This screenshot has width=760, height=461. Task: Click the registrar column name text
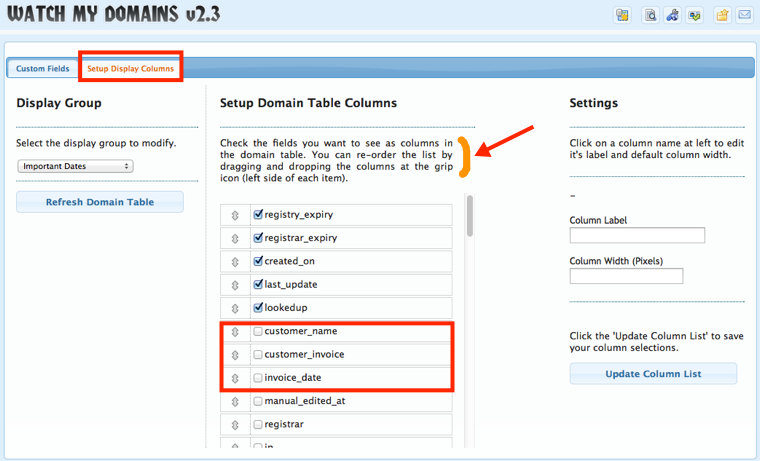pyautogui.click(x=284, y=424)
